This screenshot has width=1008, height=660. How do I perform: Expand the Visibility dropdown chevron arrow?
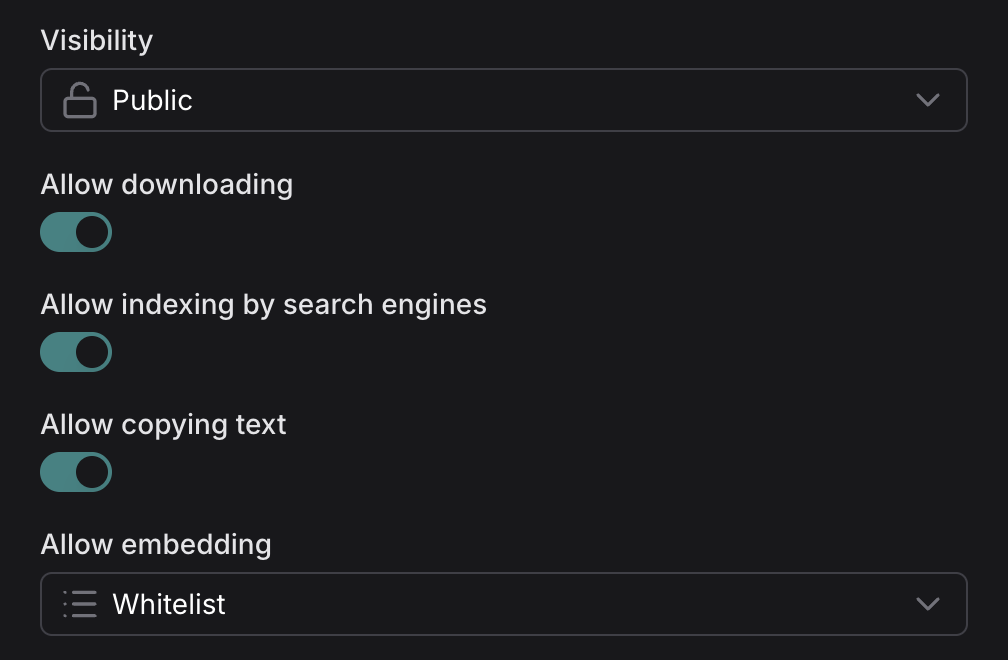[x=928, y=100]
